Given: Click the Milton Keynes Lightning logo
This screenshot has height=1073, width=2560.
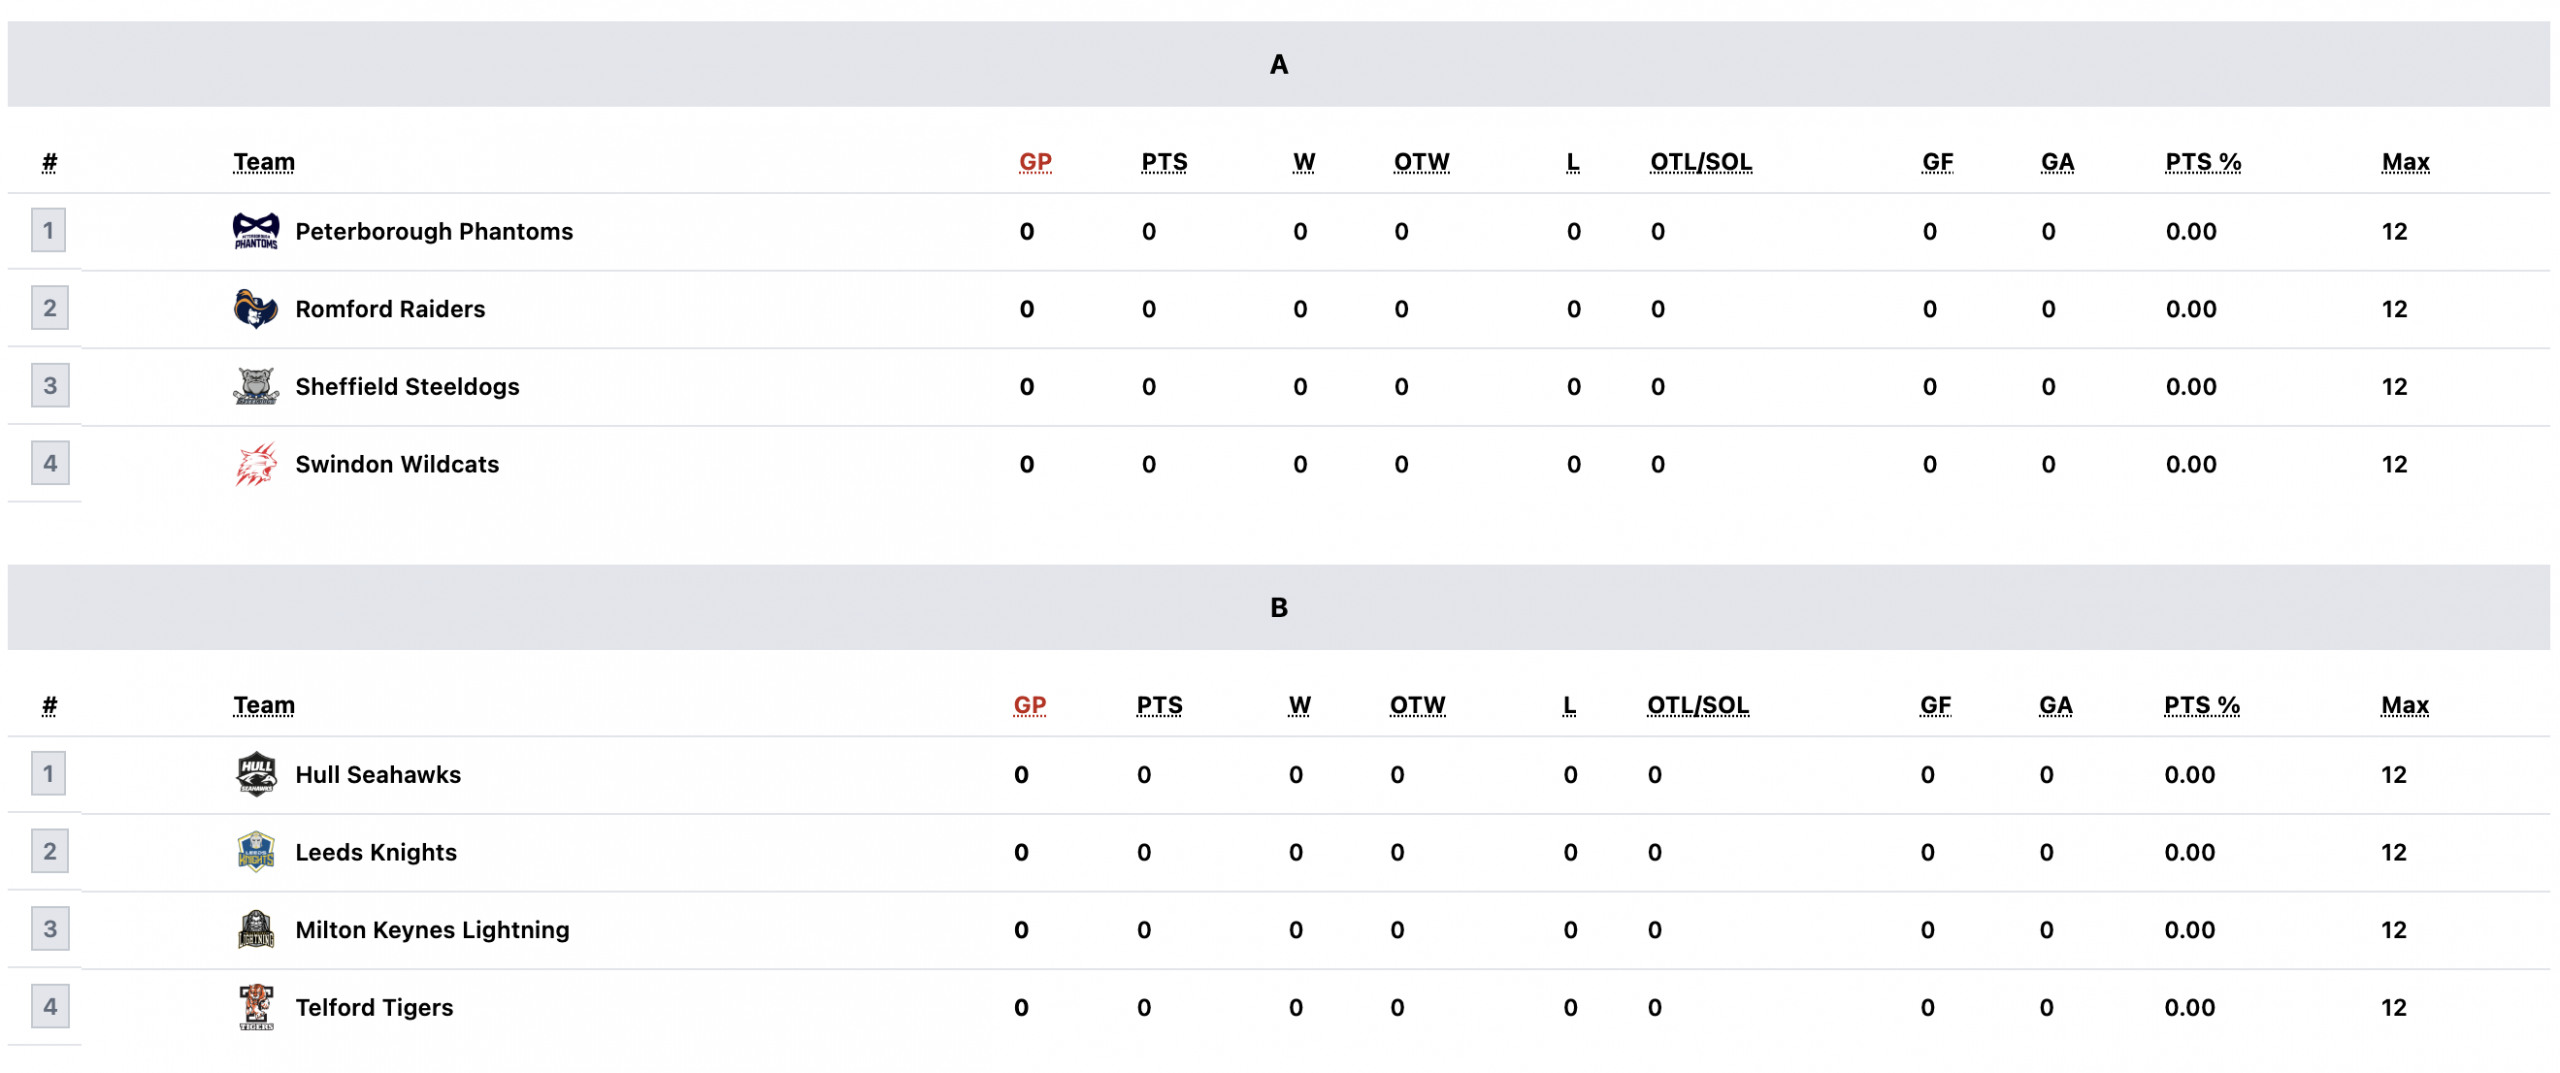Looking at the screenshot, I should click(x=255, y=929).
